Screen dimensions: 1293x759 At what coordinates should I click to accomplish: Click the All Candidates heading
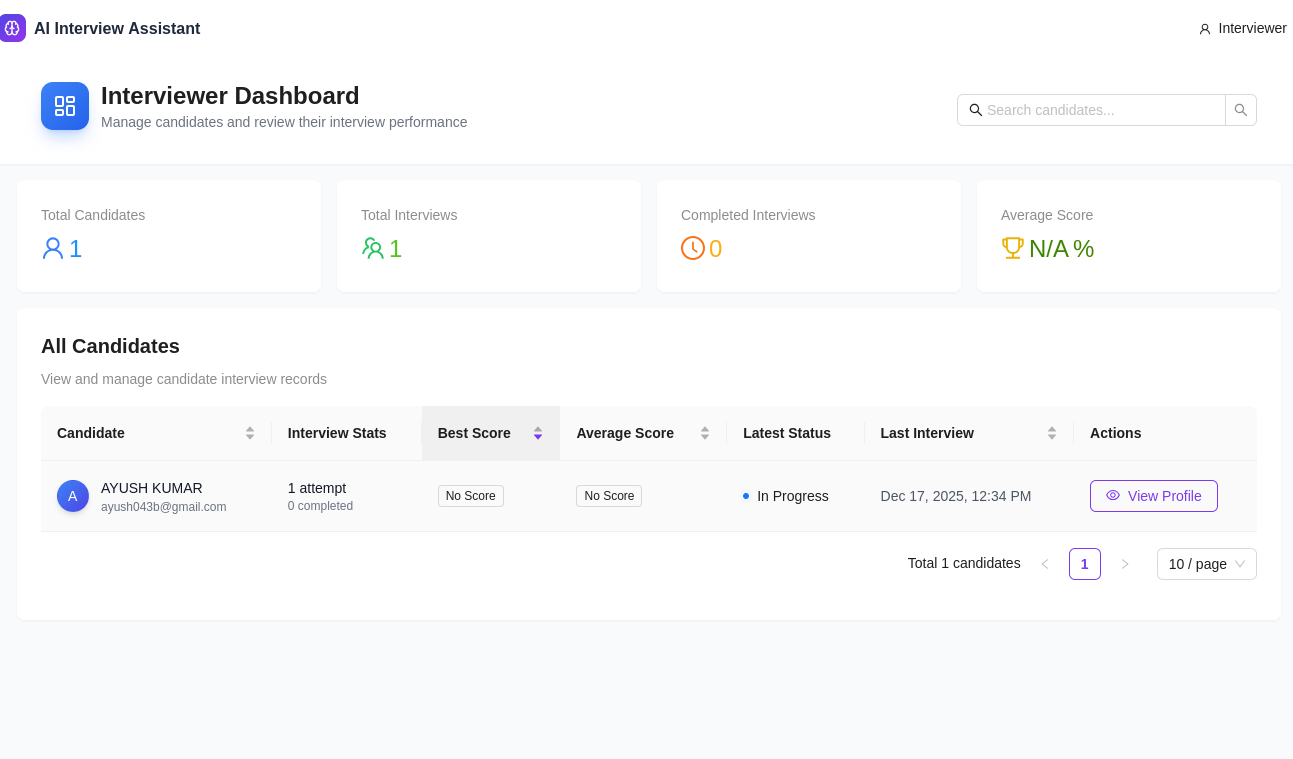point(110,346)
